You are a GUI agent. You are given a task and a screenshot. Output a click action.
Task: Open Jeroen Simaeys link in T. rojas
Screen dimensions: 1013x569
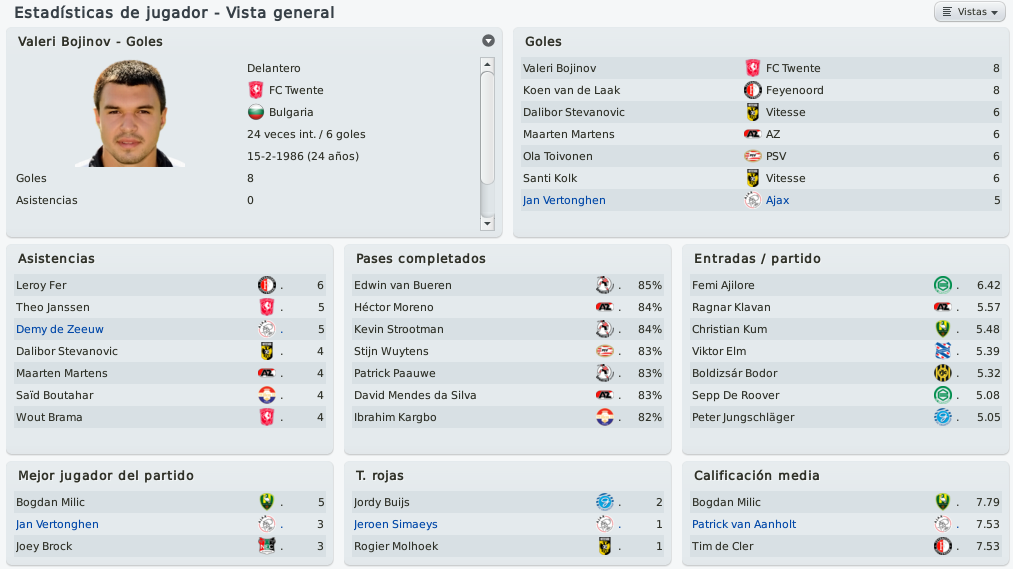pos(395,524)
